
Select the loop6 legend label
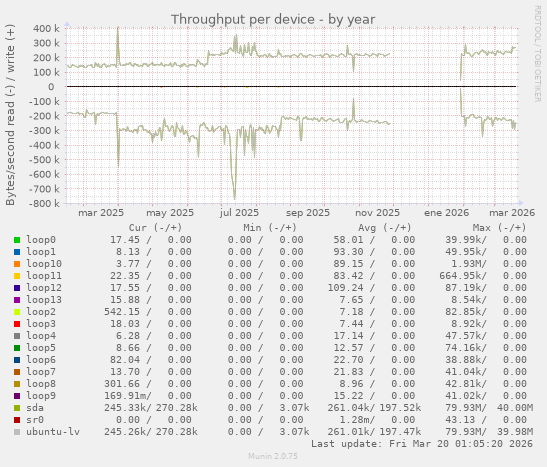(41, 360)
